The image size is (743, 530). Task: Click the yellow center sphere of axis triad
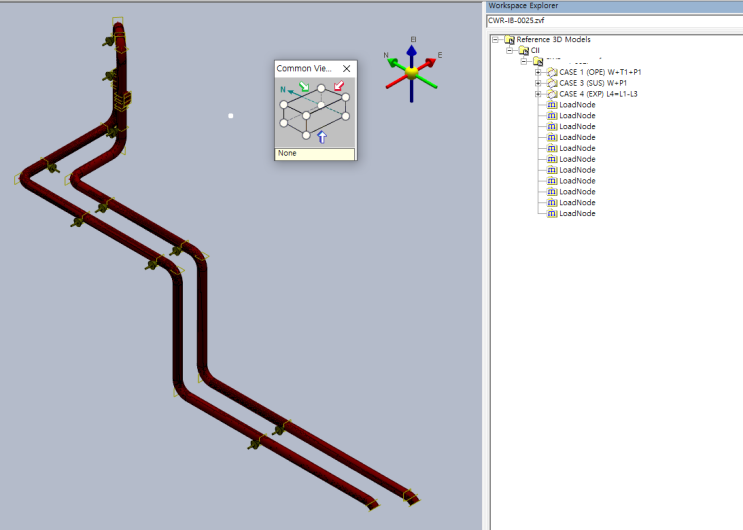point(411,72)
